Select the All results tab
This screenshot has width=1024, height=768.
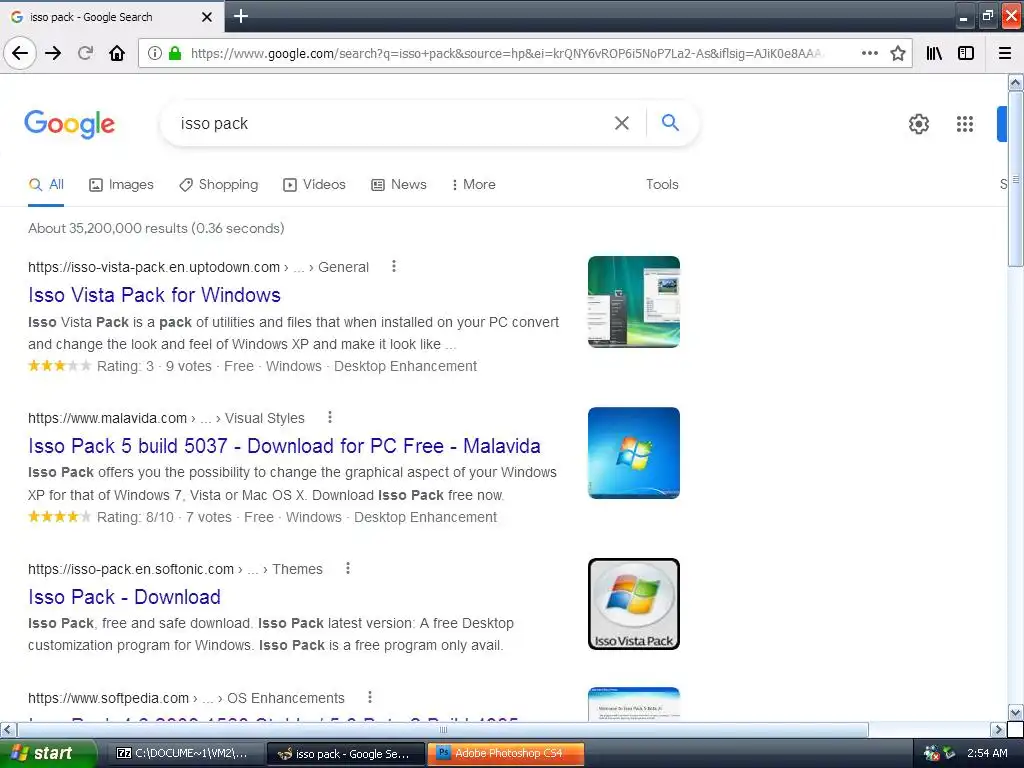[46, 185]
